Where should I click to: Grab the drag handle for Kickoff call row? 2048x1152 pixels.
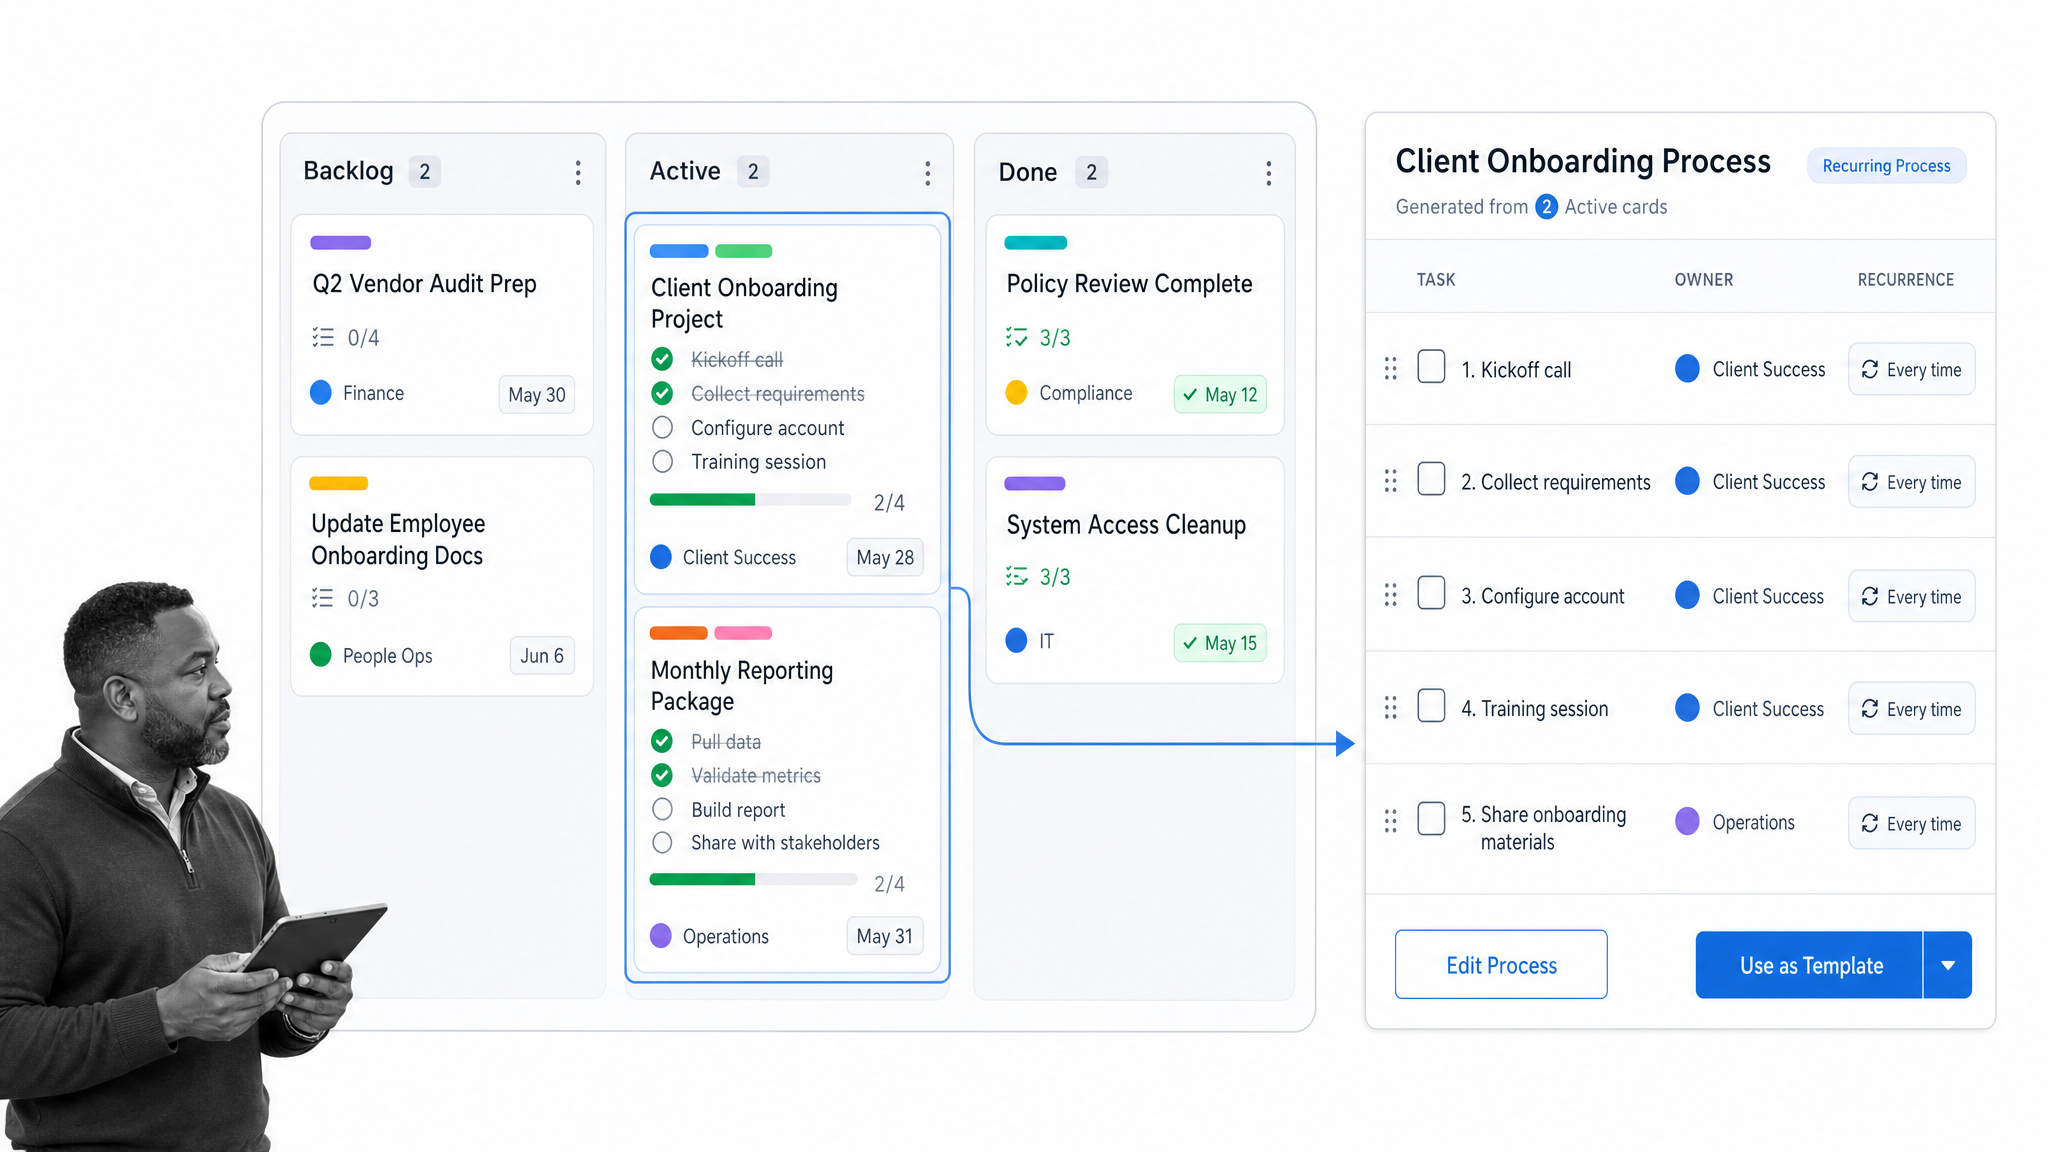[1391, 369]
